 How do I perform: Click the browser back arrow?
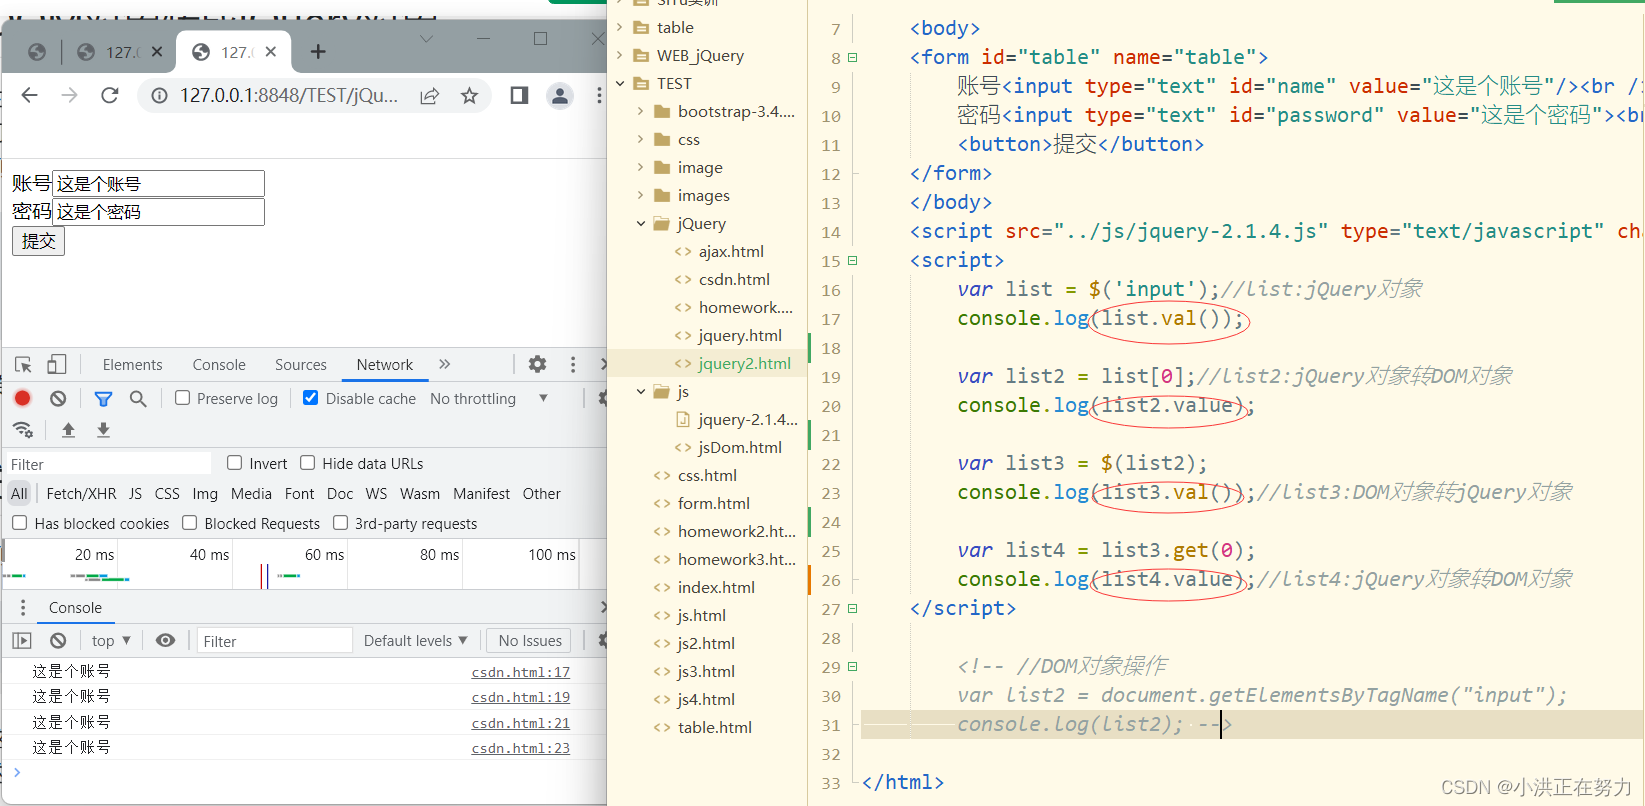point(29,95)
